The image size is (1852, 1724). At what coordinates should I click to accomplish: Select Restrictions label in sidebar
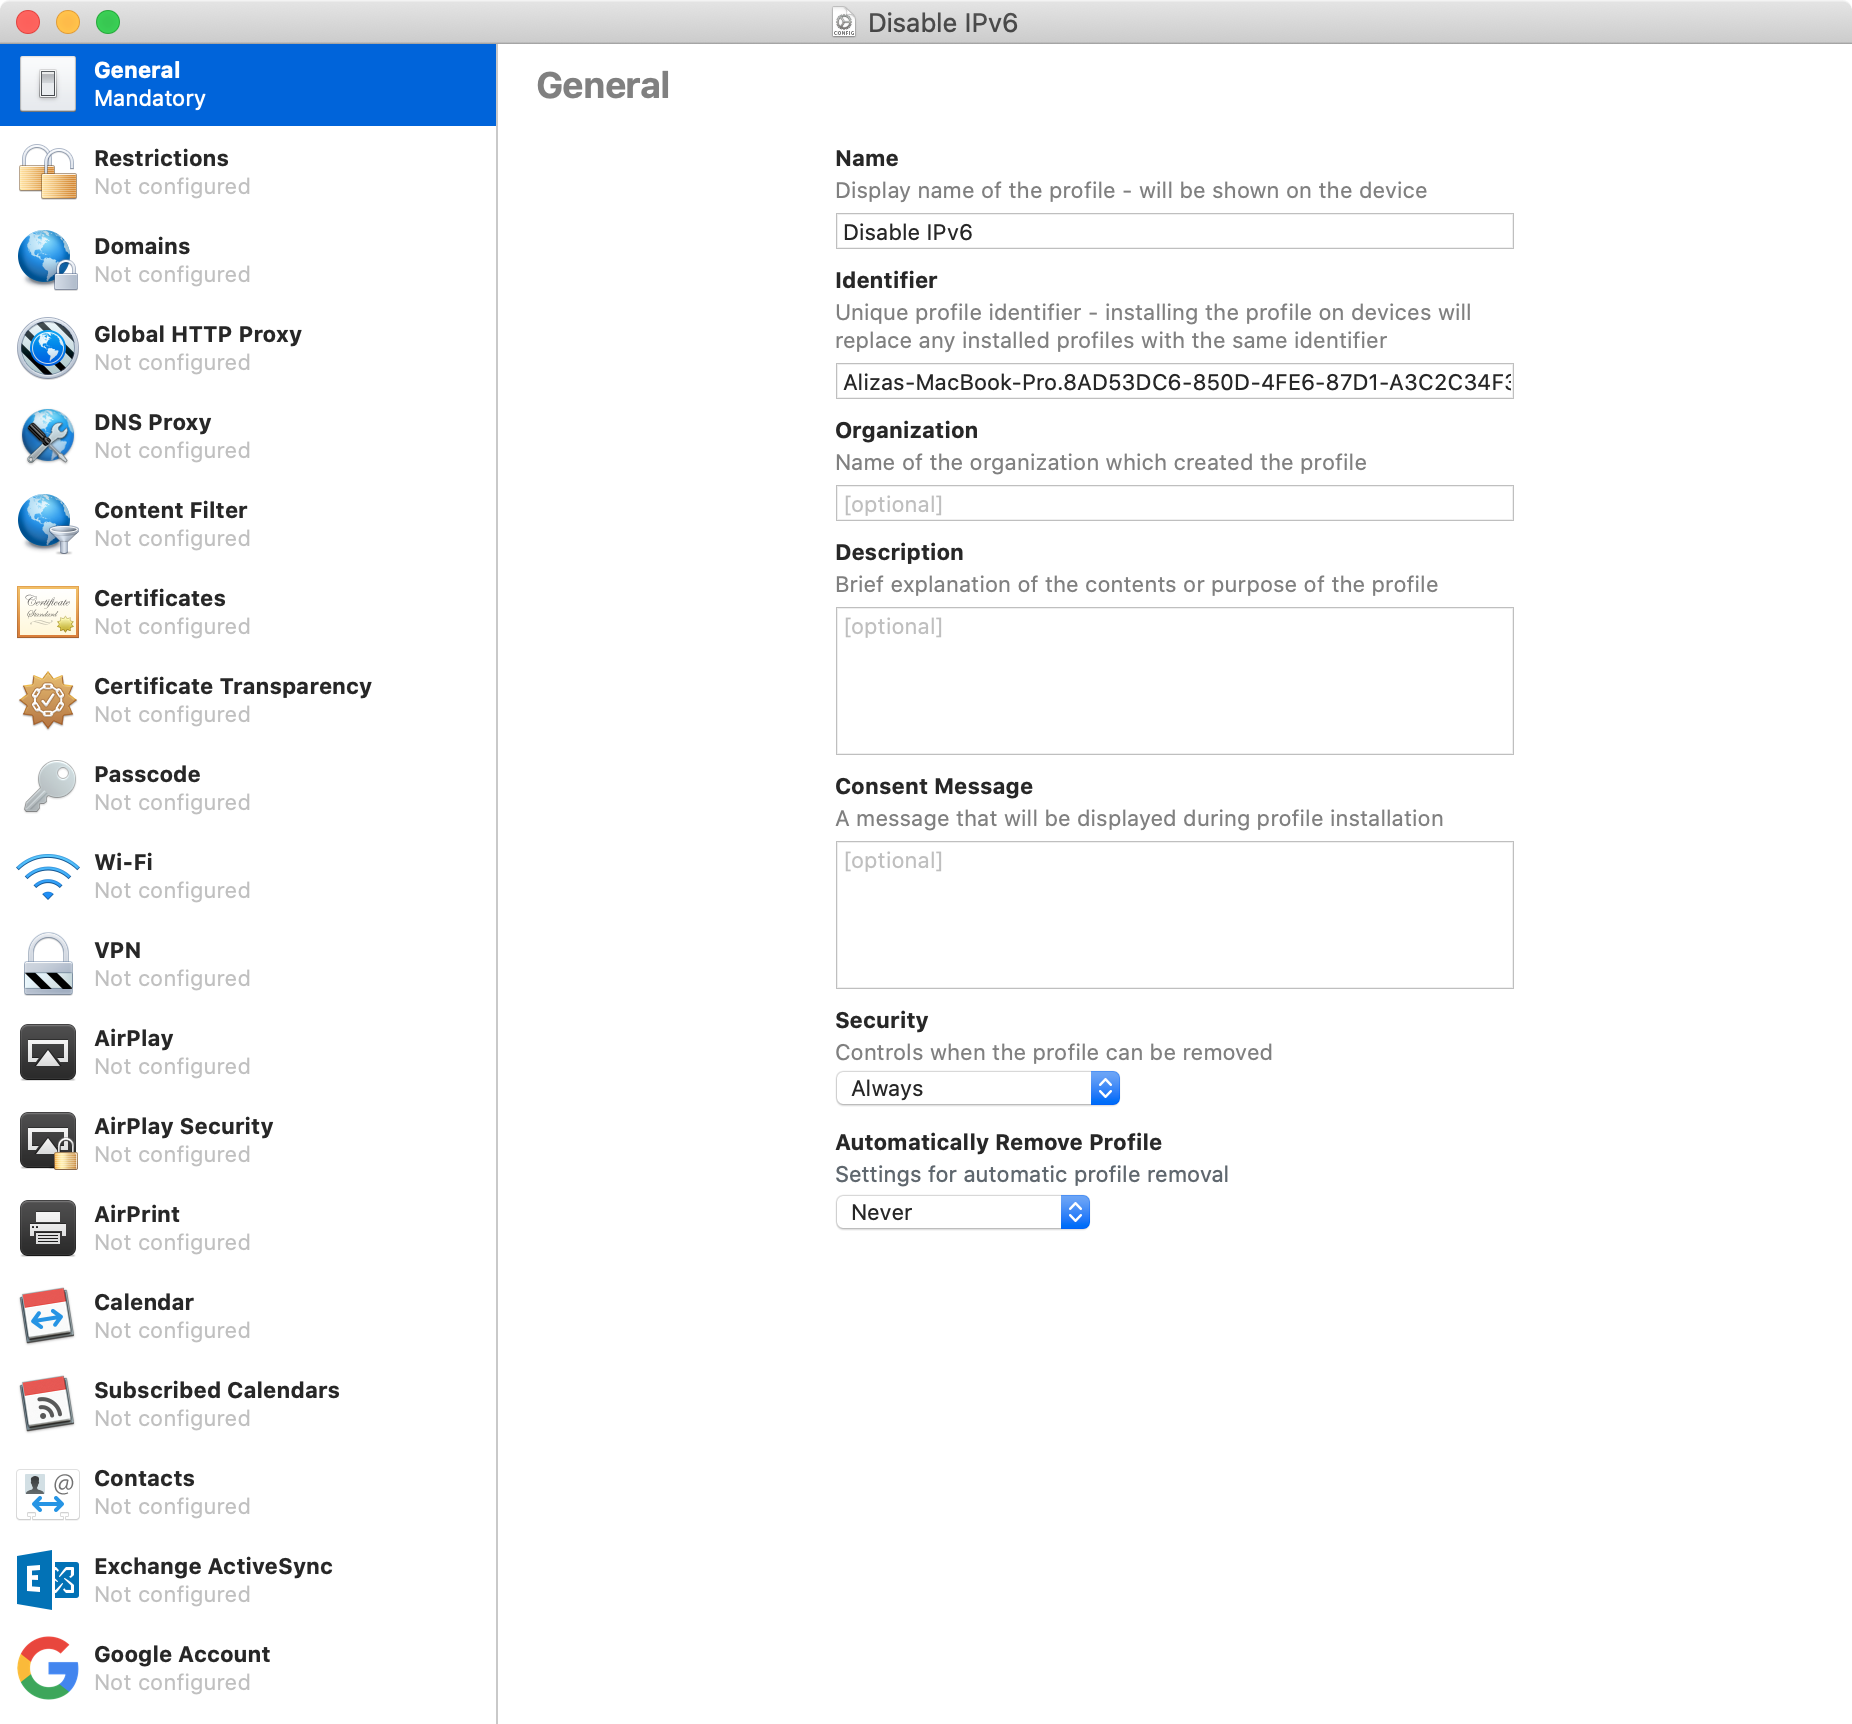(161, 158)
